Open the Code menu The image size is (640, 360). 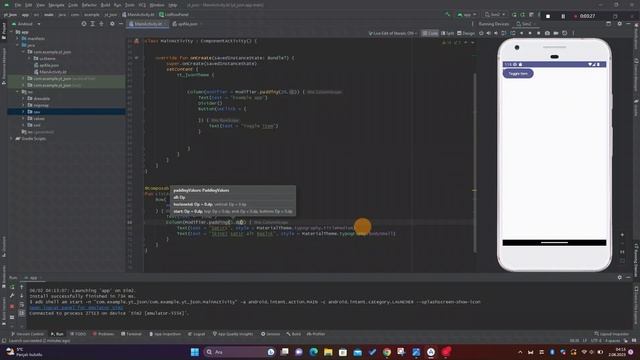(73, 5)
